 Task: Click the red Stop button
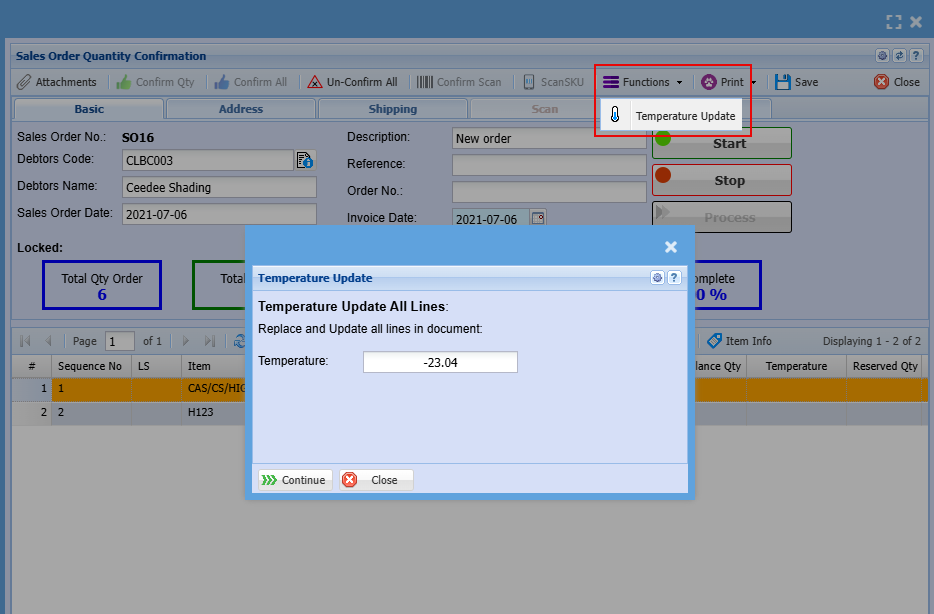722,180
